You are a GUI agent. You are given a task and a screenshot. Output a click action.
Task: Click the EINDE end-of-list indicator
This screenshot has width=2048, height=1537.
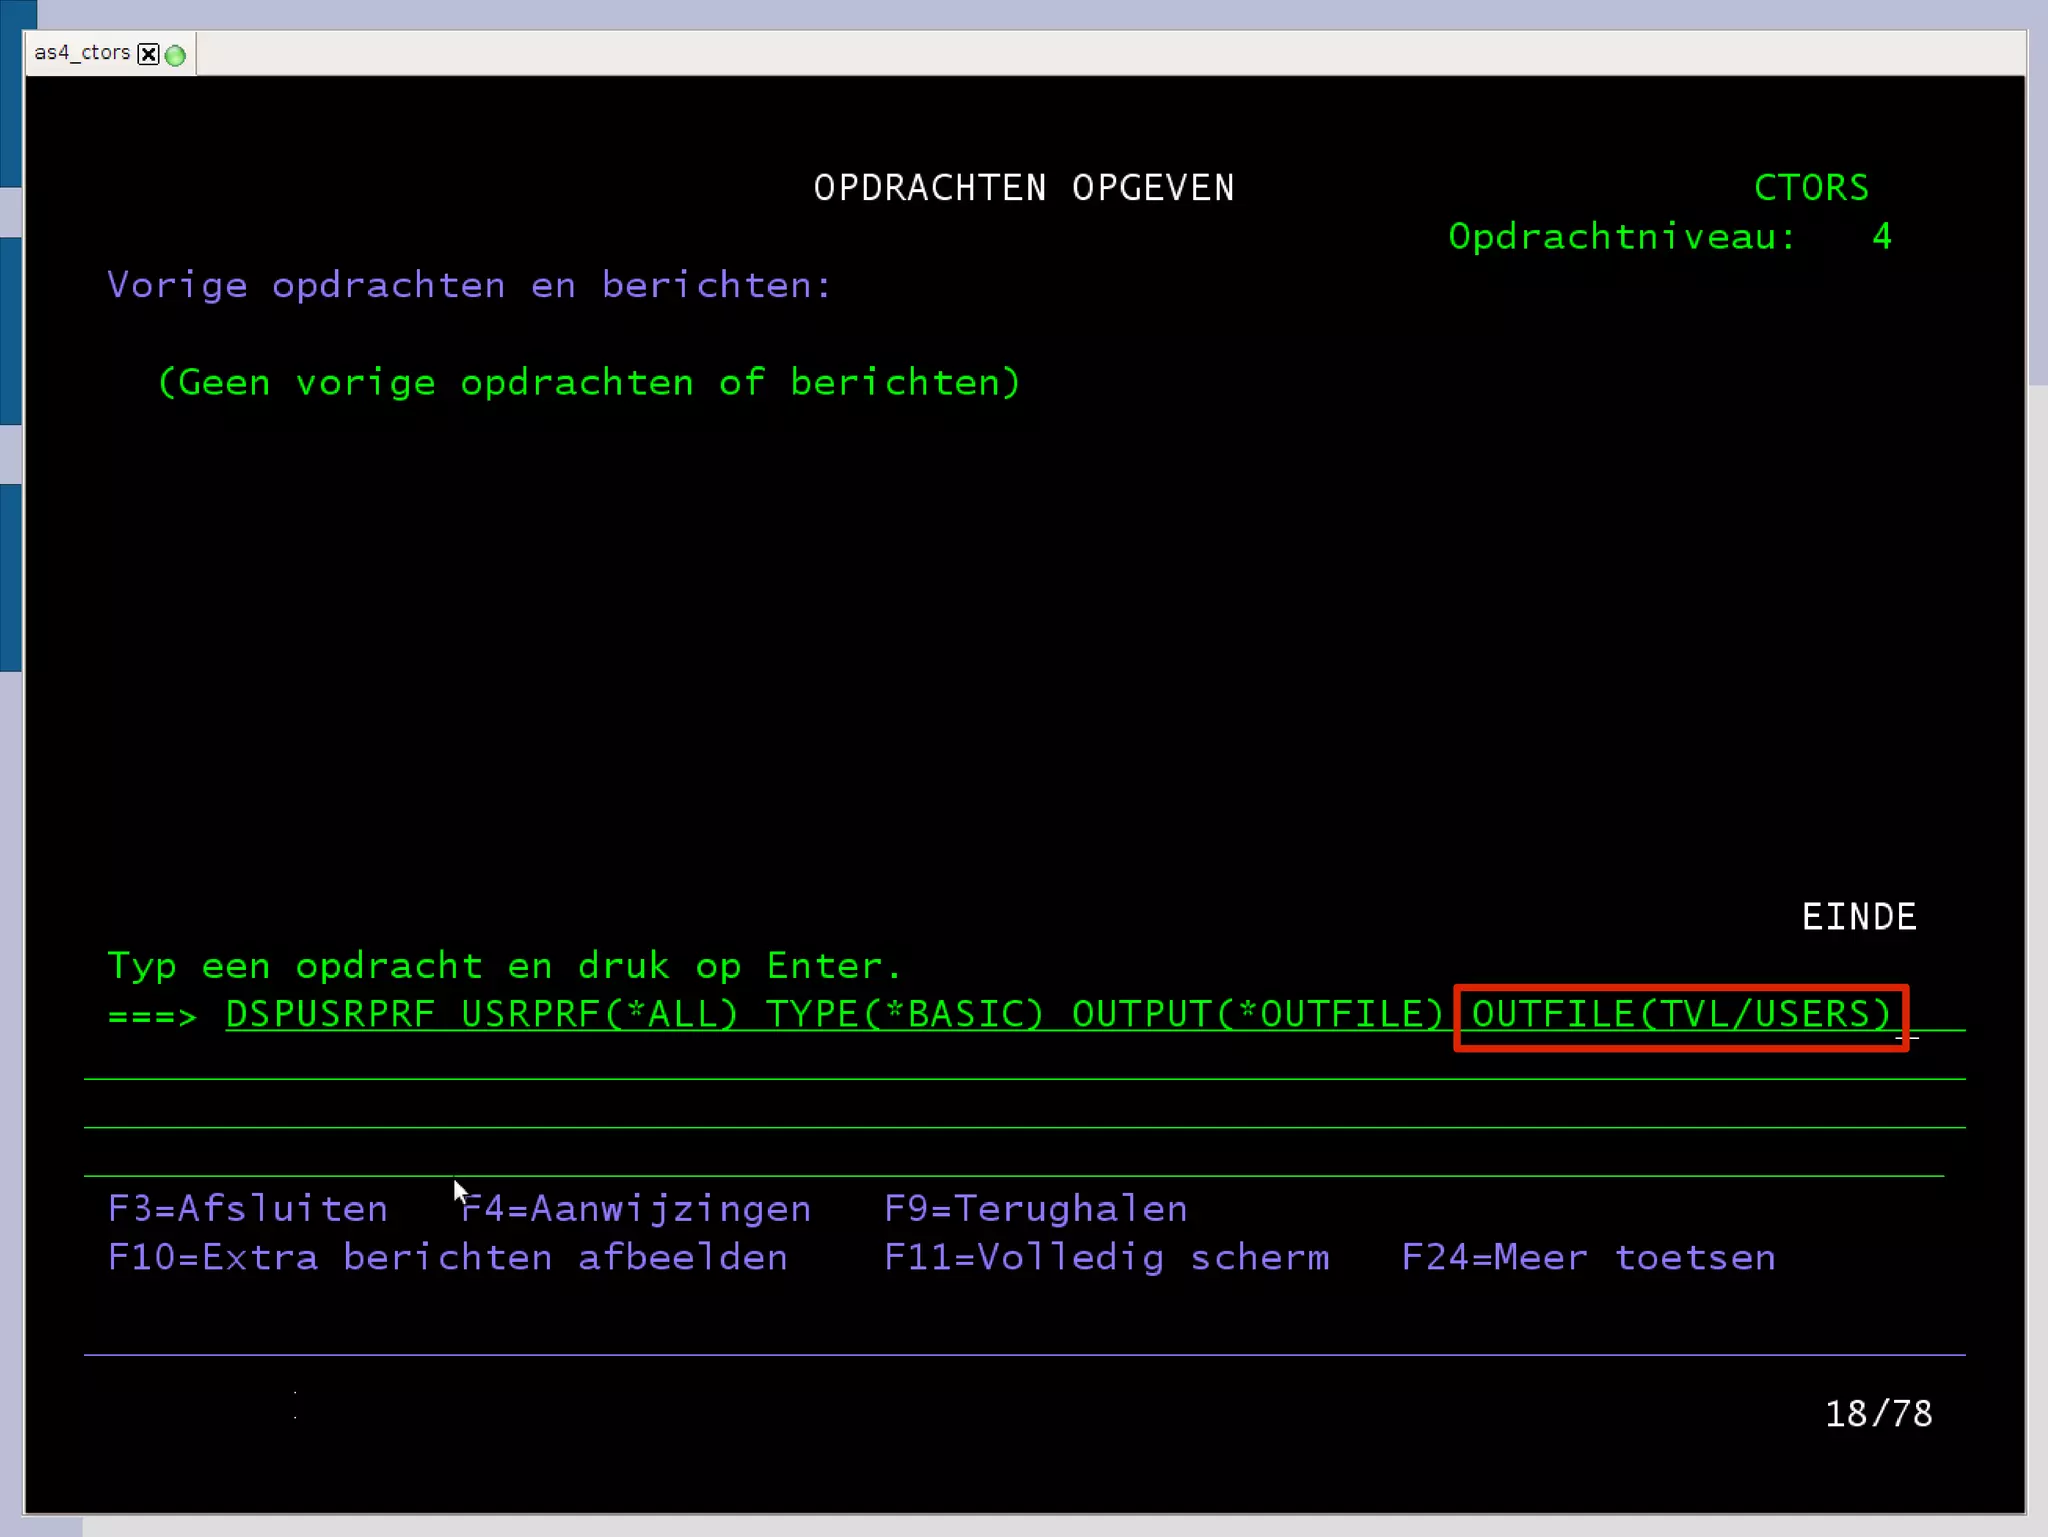1859,917
